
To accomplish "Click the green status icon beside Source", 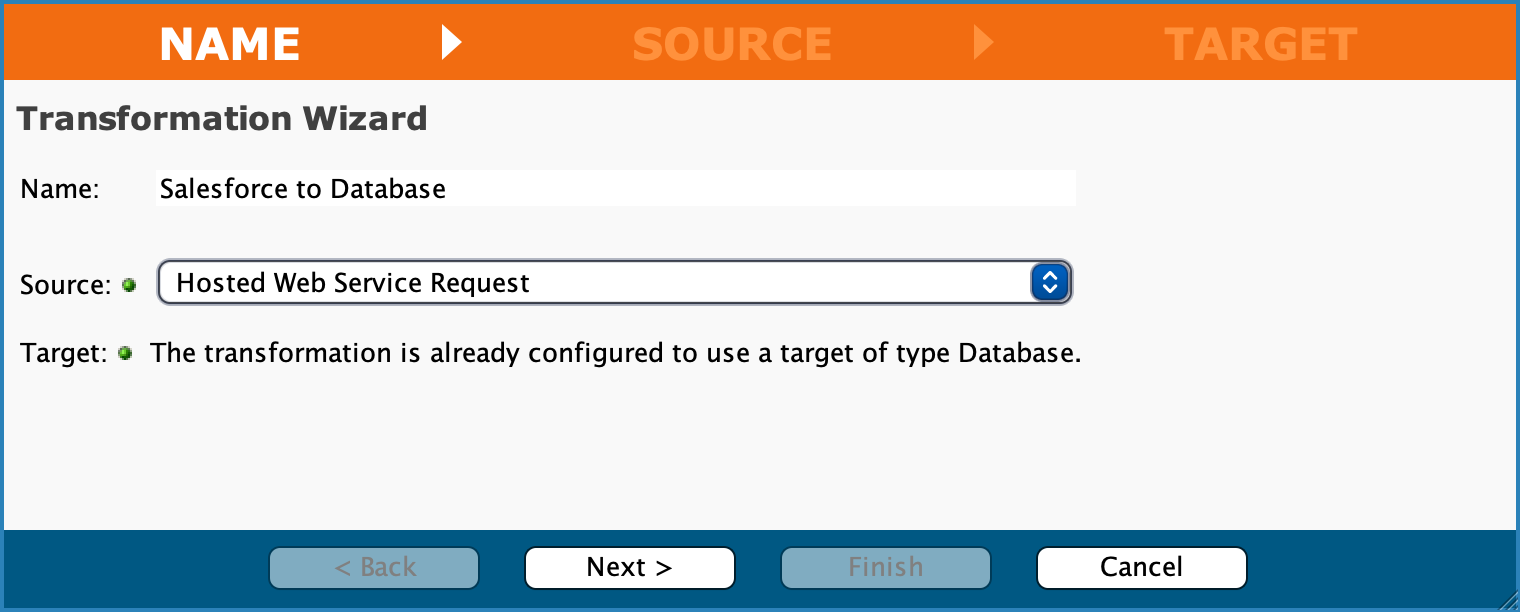I will coord(129,285).
